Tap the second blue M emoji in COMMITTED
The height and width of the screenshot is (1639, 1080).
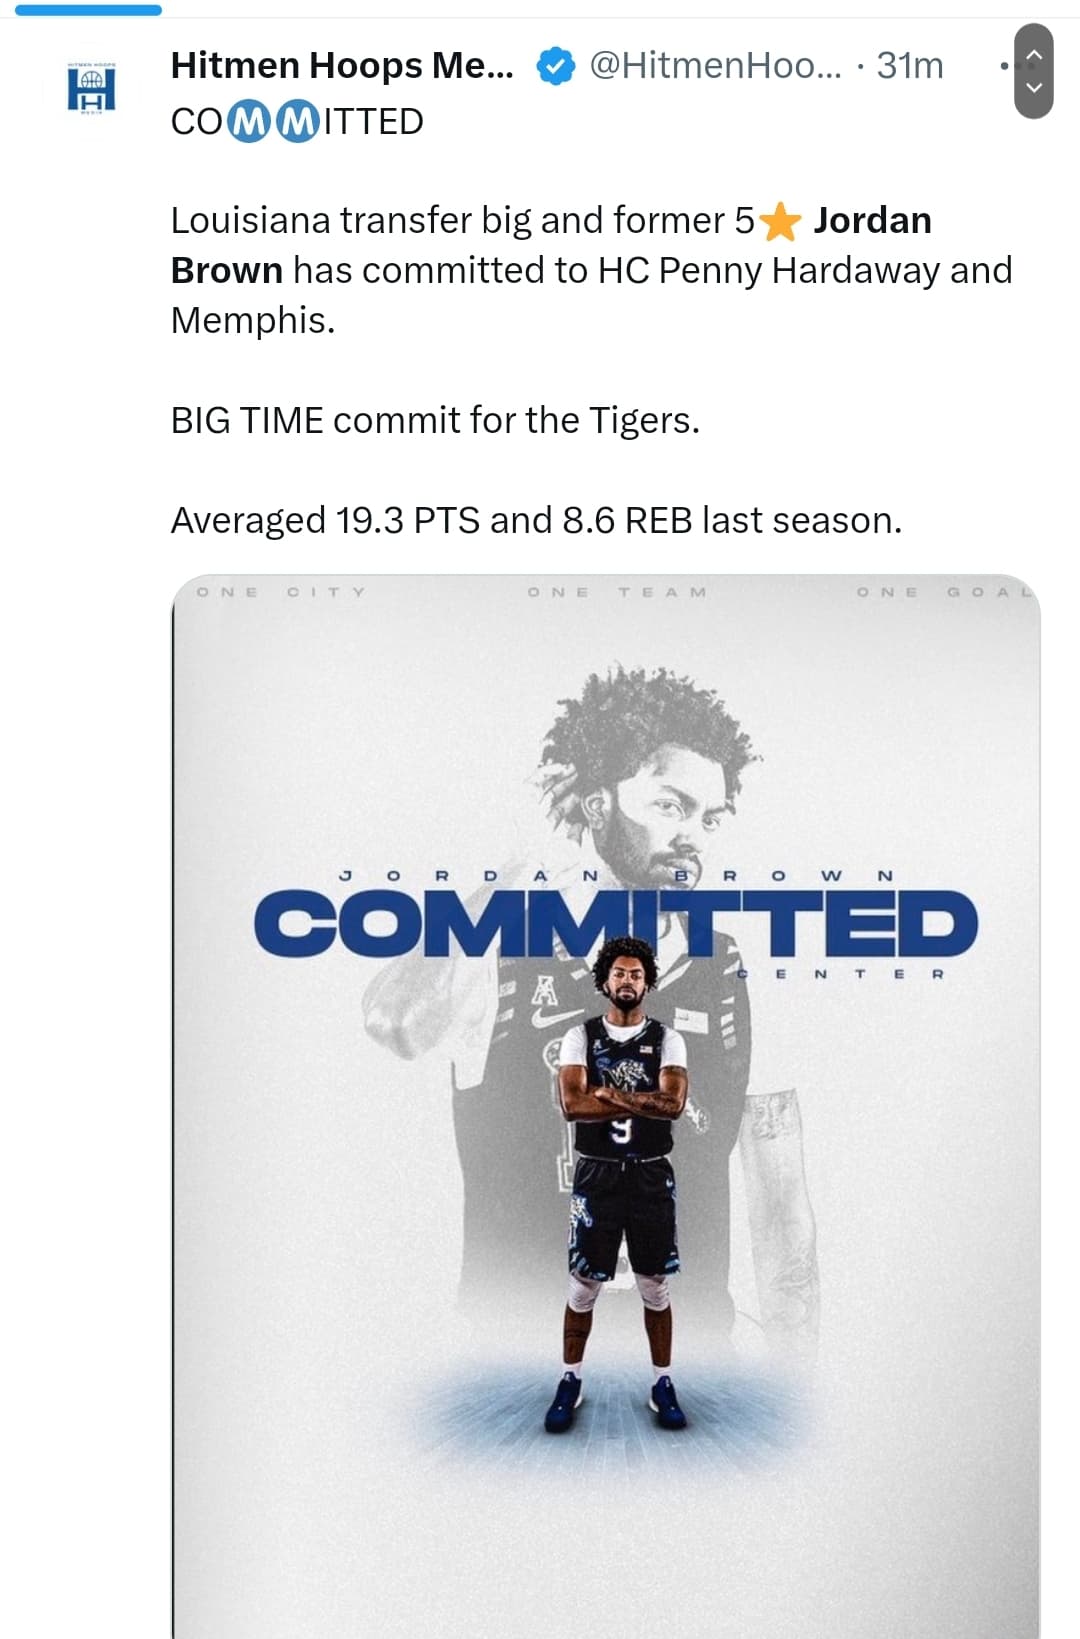pyautogui.click(x=296, y=122)
